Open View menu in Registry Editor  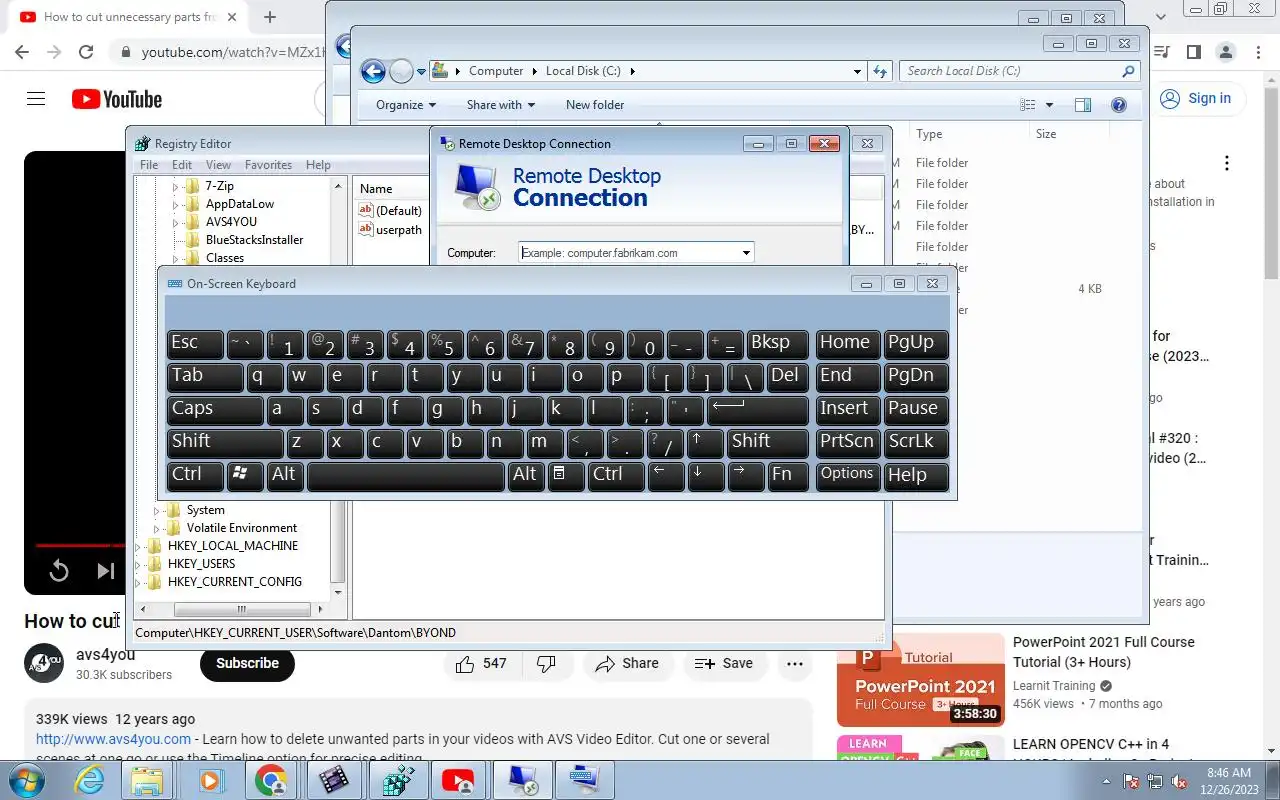[218, 165]
